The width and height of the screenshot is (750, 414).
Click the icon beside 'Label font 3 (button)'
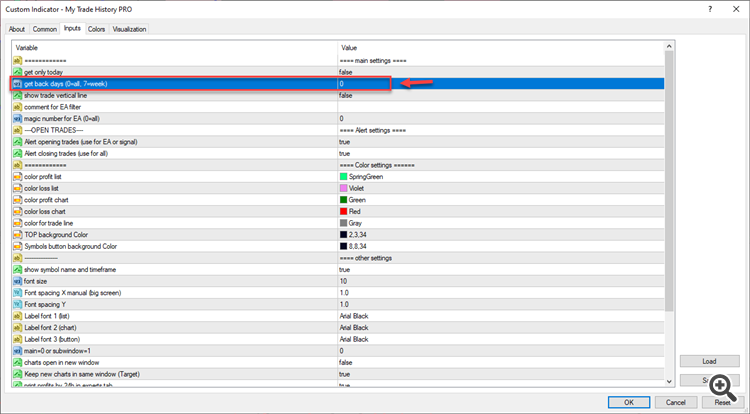pos(18,339)
